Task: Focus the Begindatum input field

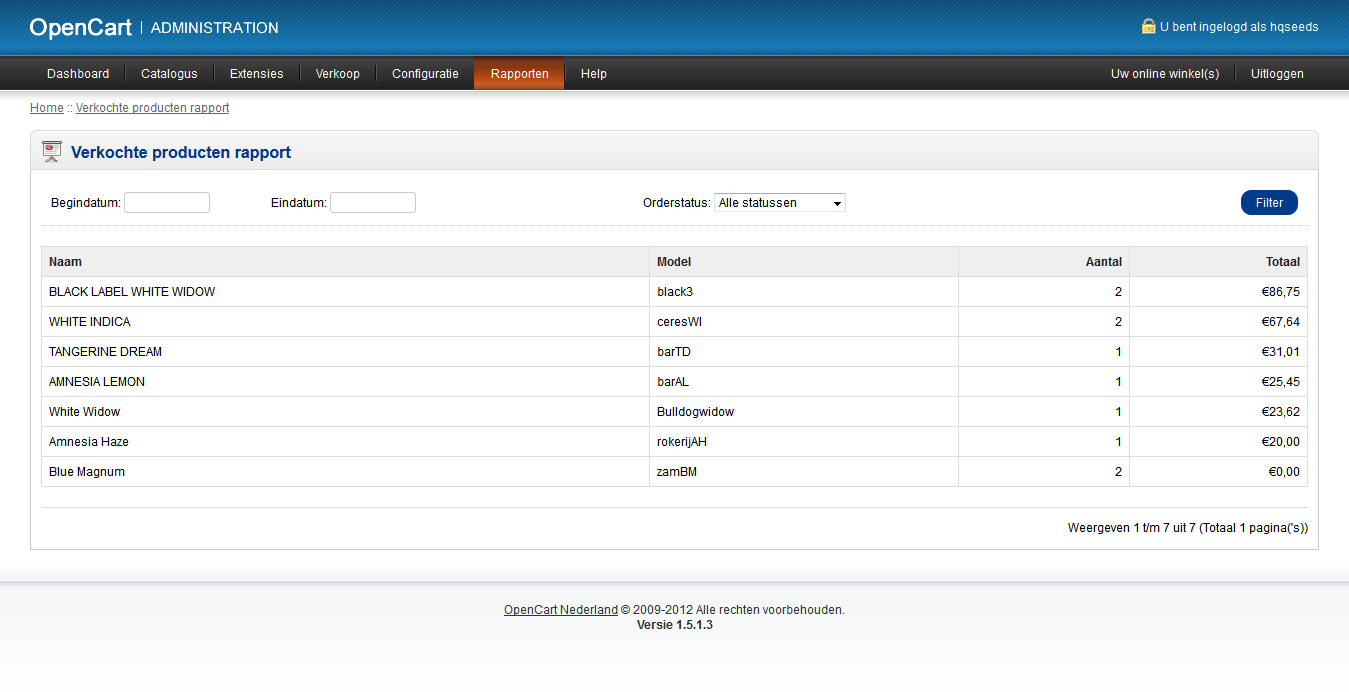Action: 167,203
